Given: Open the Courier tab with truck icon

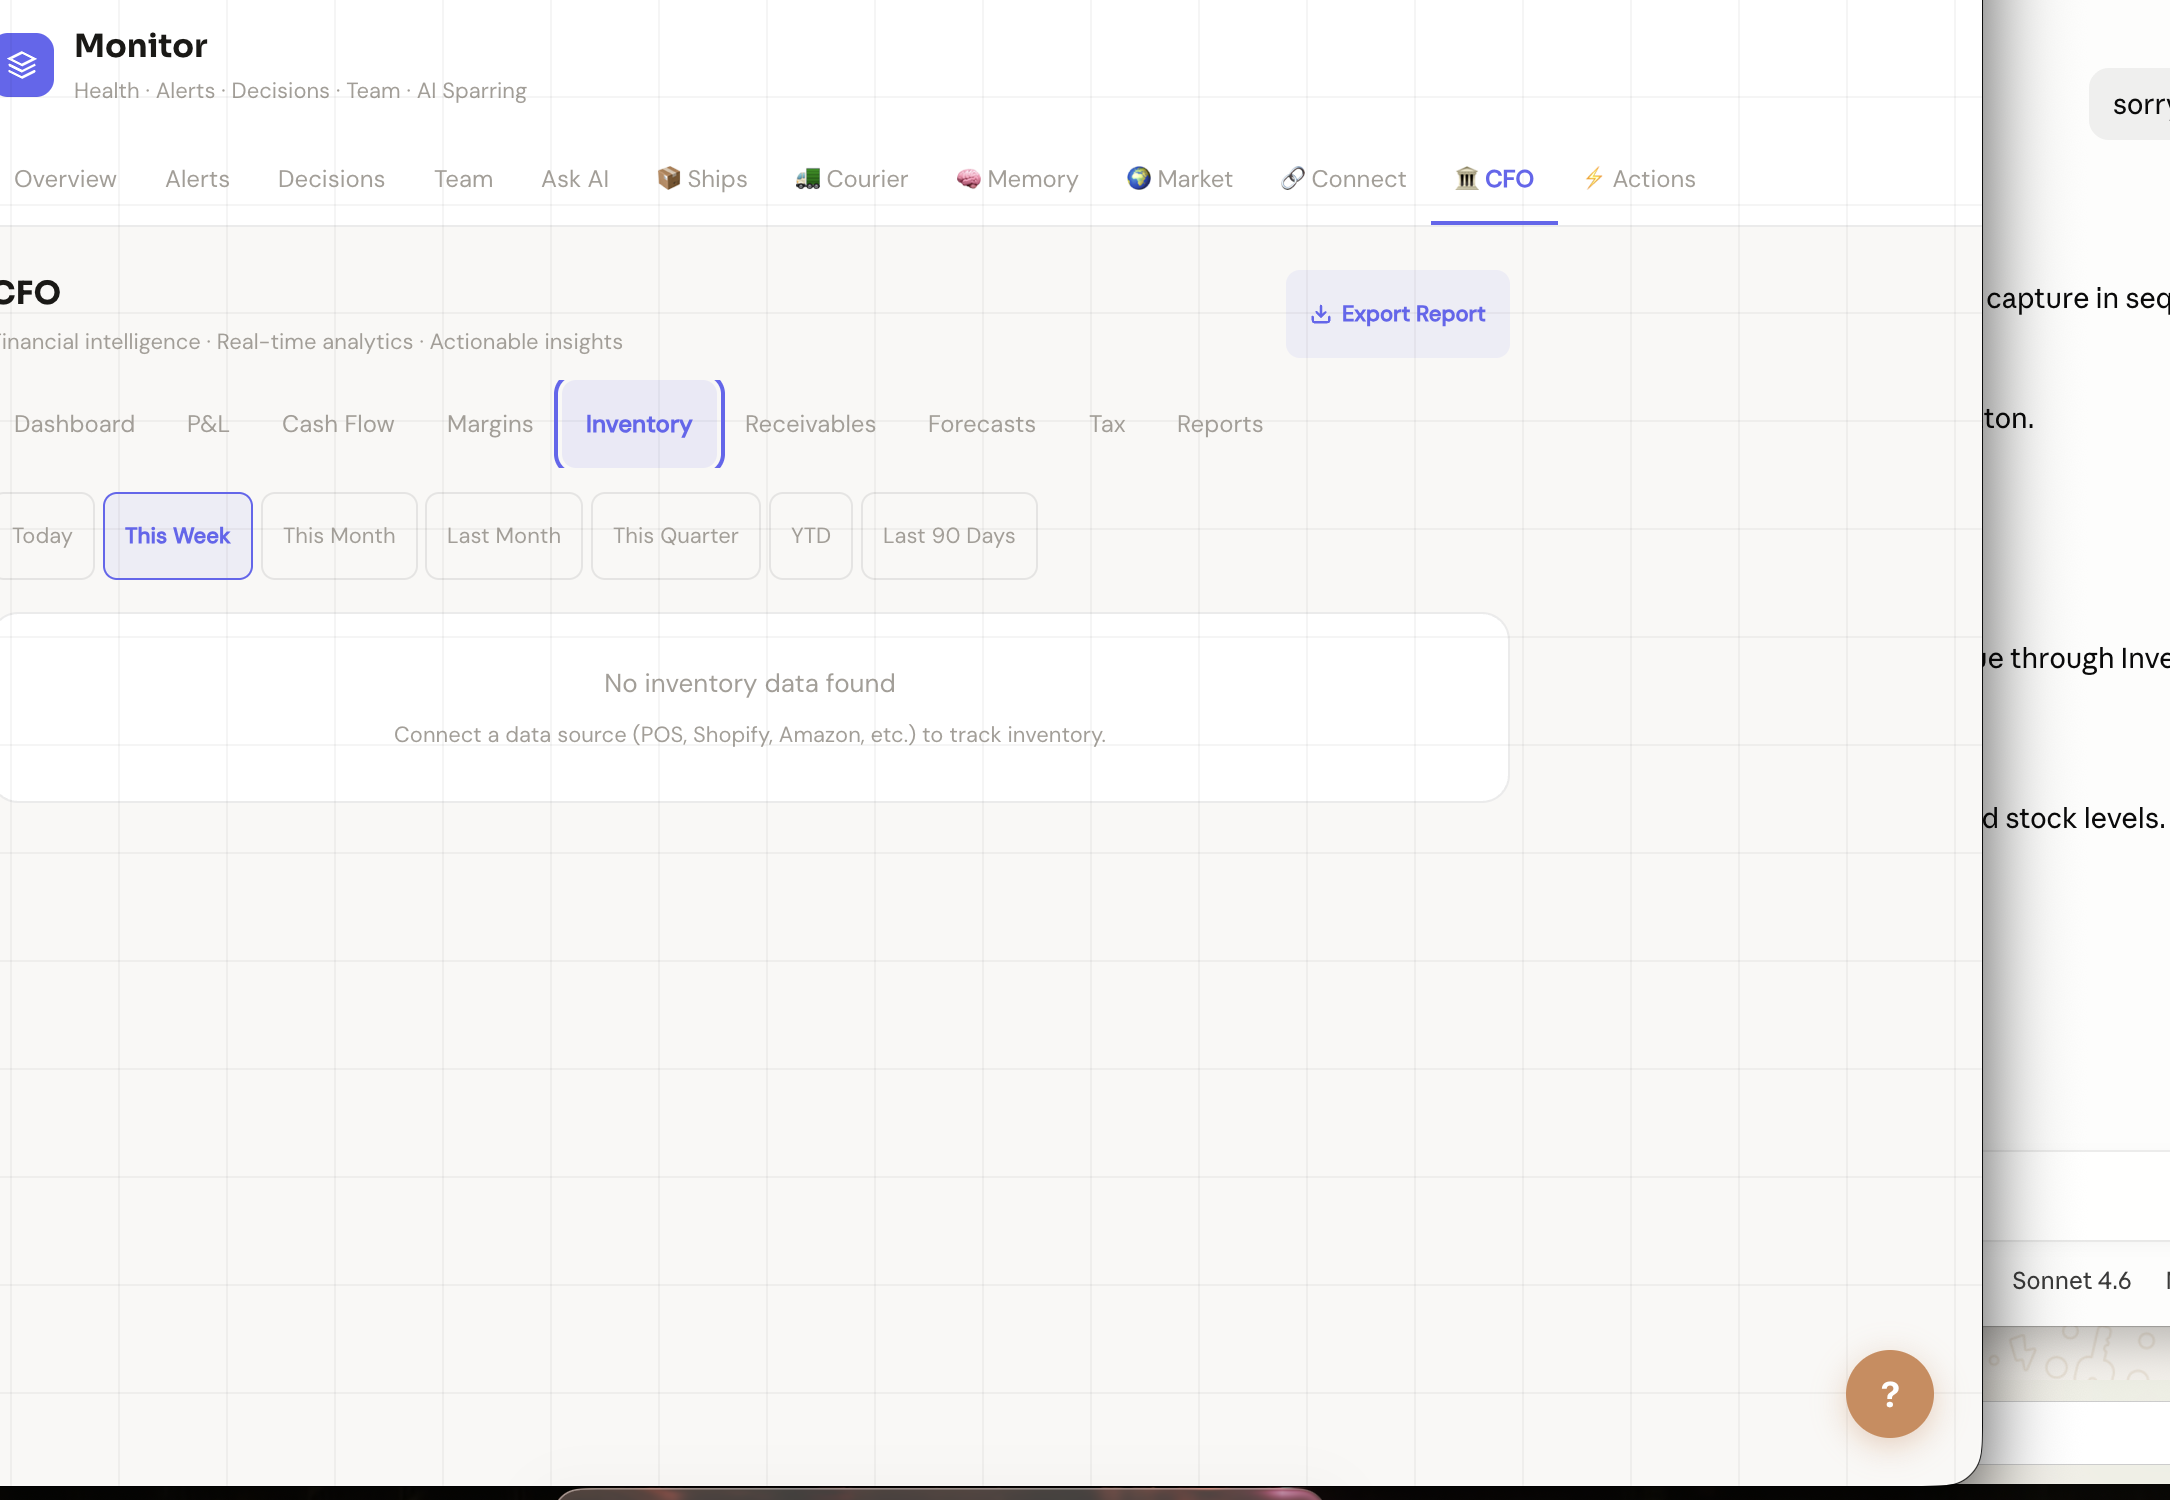Looking at the screenshot, I should [851, 179].
